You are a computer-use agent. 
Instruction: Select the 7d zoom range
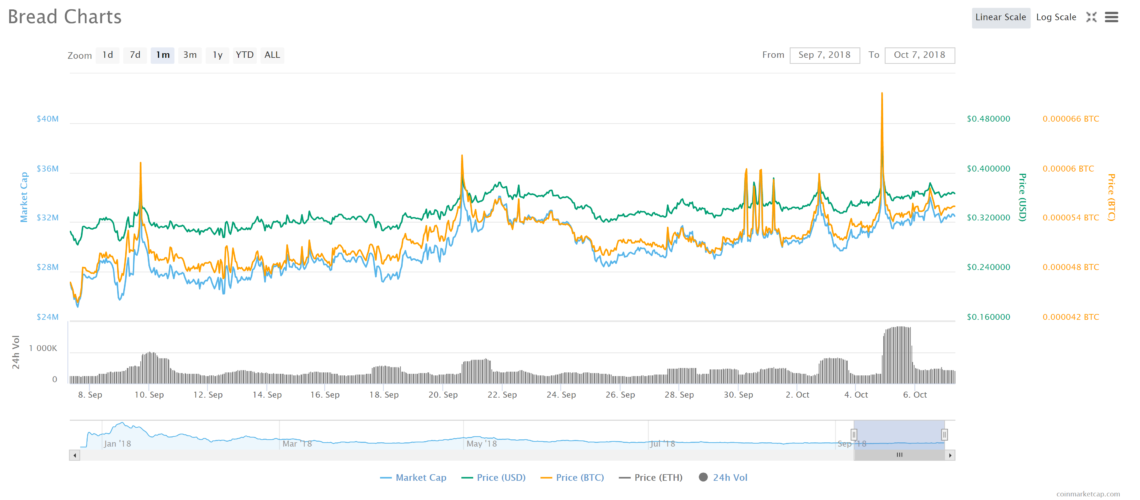(x=135, y=55)
